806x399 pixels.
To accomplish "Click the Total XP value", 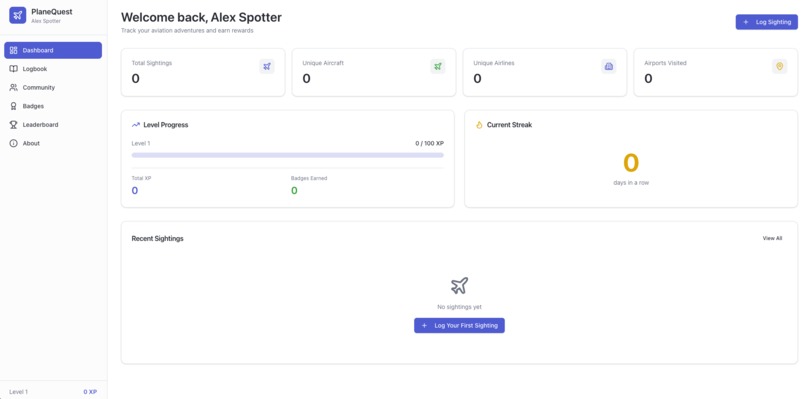I will click(135, 191).
